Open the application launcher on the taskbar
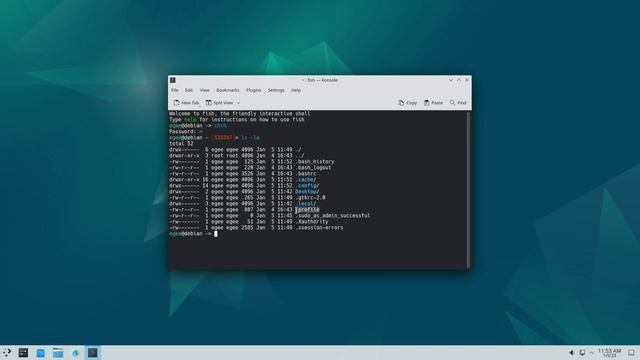Screen dimensions: 640x360 pos(7,353)
